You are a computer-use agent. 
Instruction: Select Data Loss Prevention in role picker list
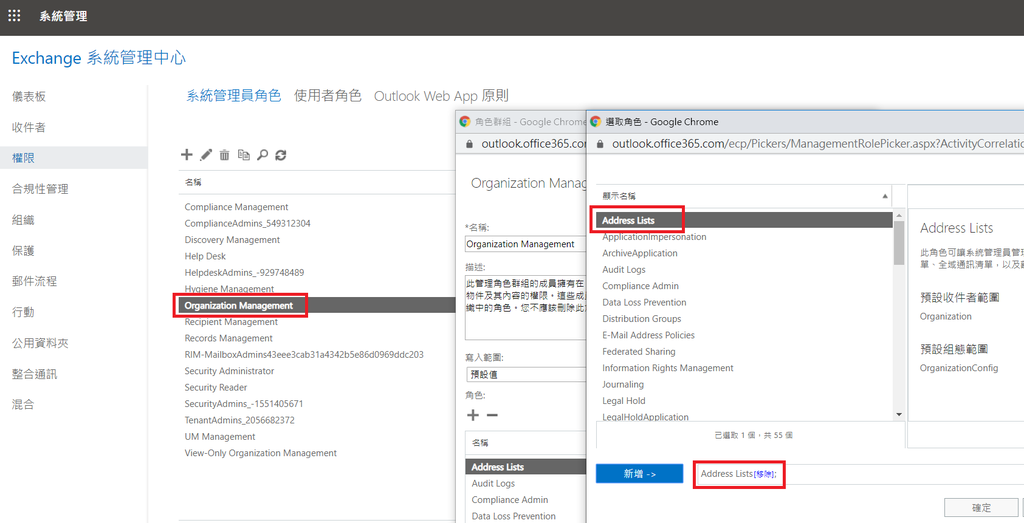[645, 302]
